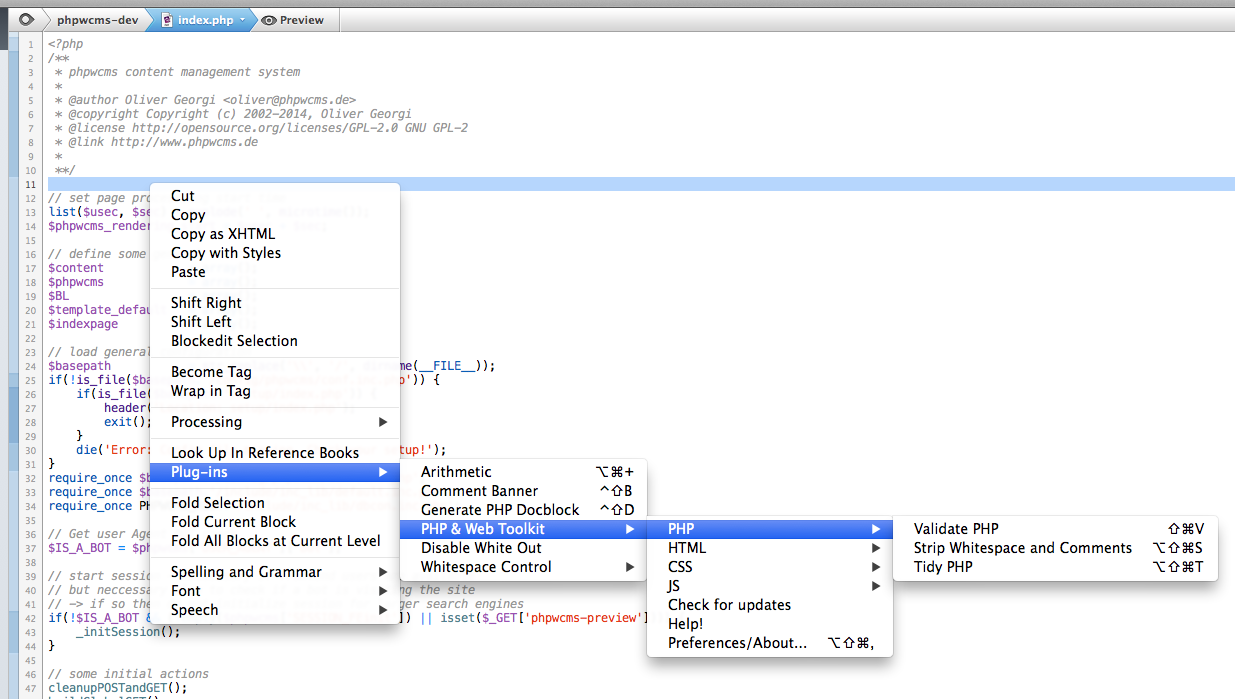
Task: Expand the HTML submenu
Action: (687, 548)
